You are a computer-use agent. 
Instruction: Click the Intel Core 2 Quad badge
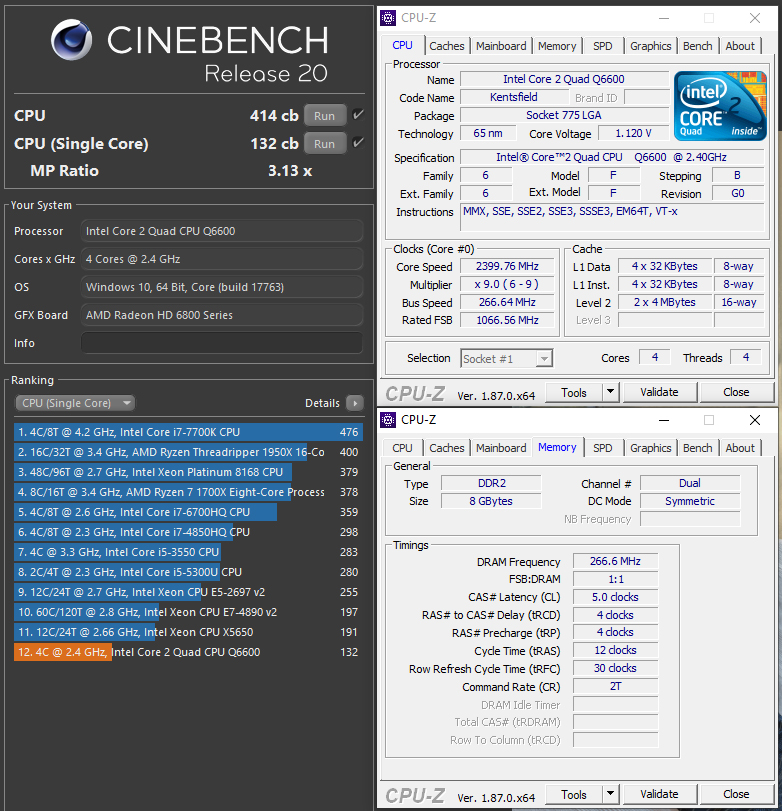pyautogui.click(x=720, y=106)
